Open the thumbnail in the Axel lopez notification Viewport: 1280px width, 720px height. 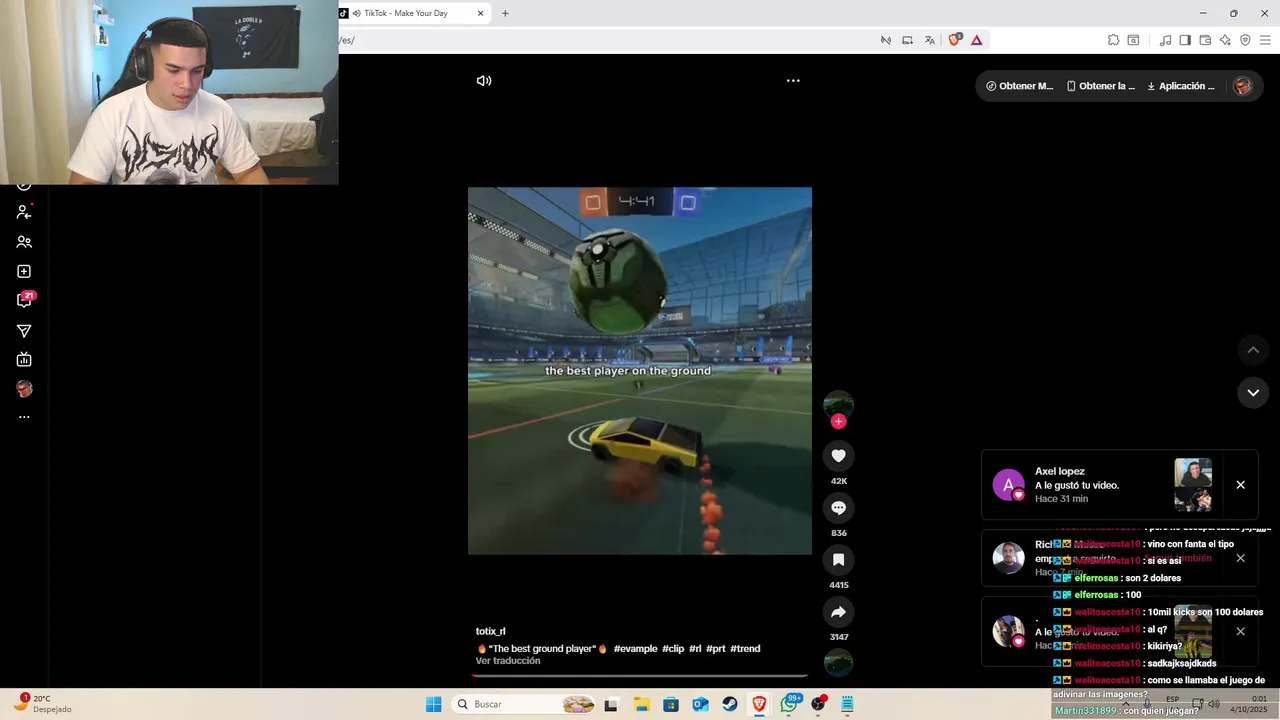(x=1193, y=485)
